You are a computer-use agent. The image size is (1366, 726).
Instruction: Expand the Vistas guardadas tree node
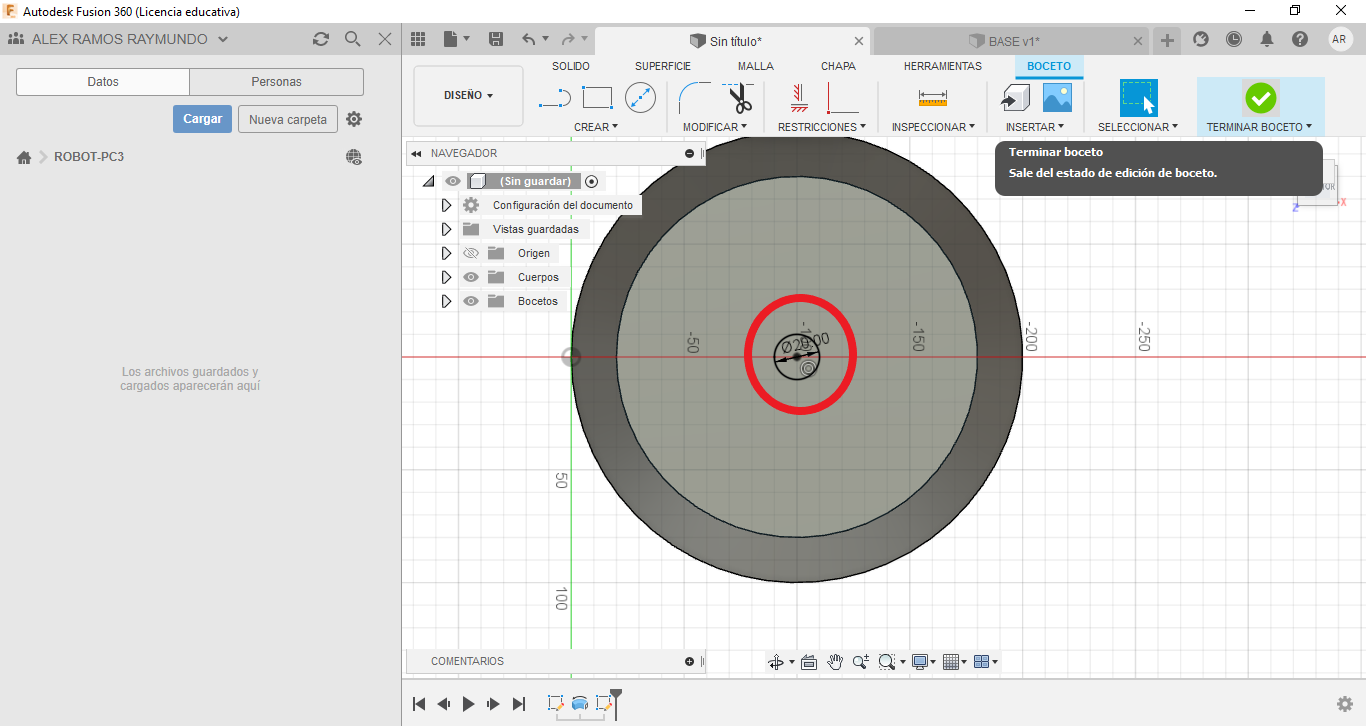pyautogui.click(x=446, y=229)
